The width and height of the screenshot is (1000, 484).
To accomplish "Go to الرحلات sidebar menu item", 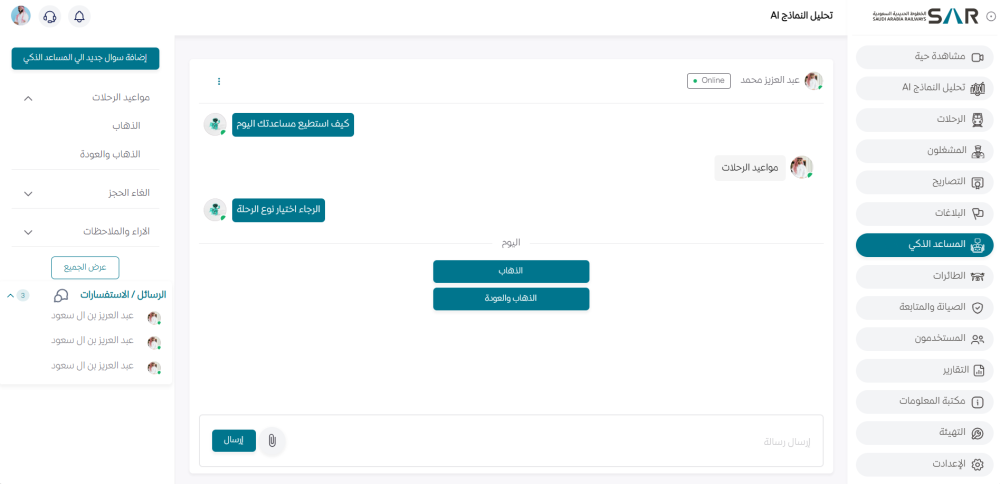I will point(924,119).
